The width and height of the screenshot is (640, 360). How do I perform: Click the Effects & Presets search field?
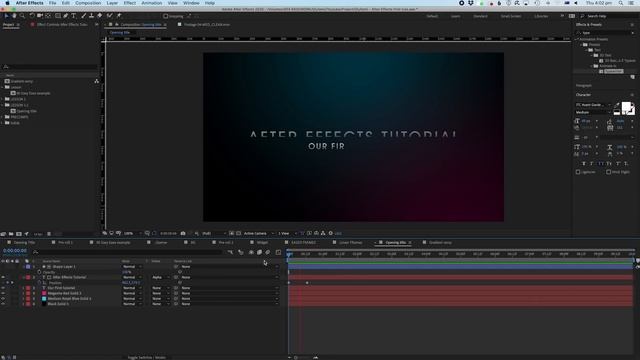coord(605,33)
